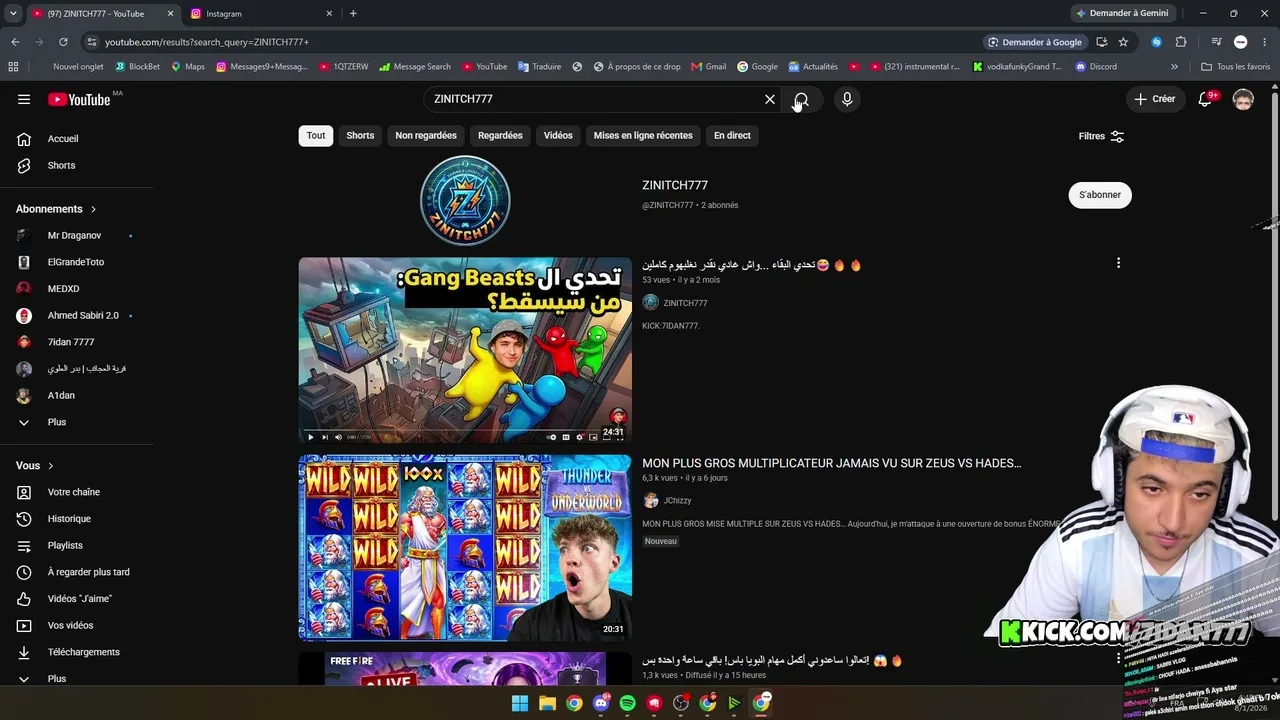This screenshot has width=1280, height=720.
Task: Select the Mises en ligne récentes chip
Action: [643, 136]
